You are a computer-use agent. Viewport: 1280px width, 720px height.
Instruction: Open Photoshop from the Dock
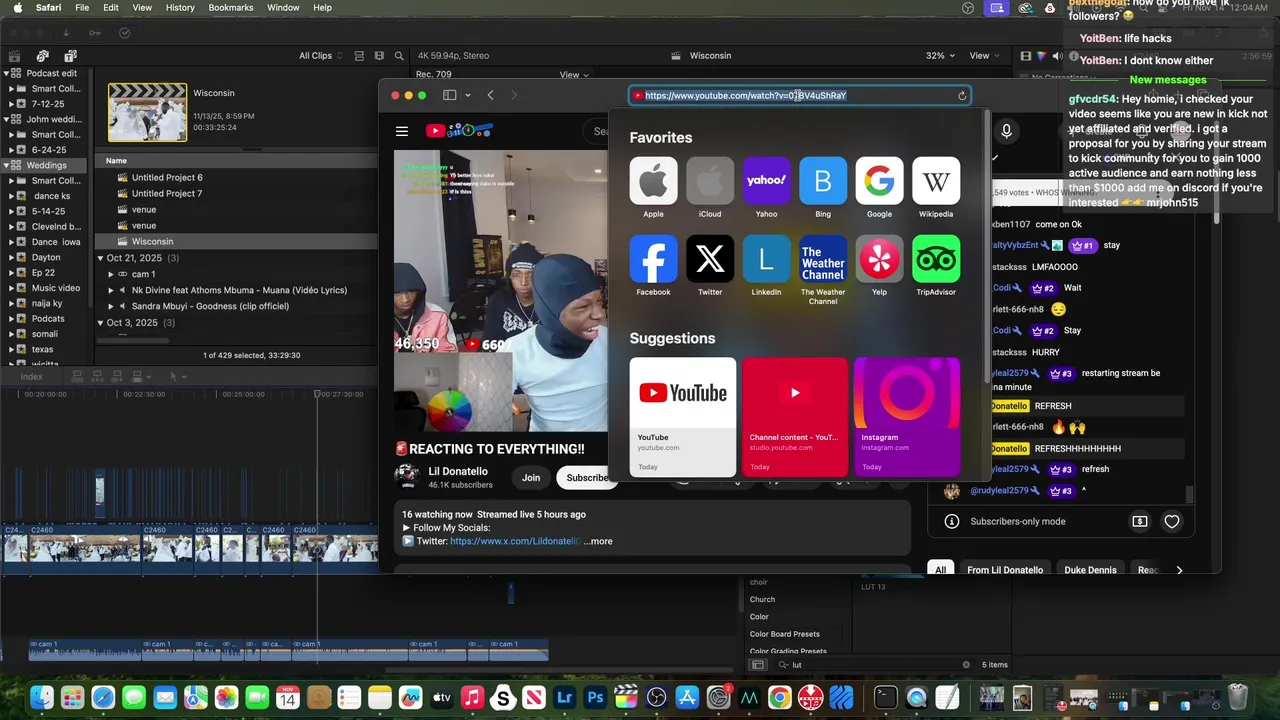coord(595,697)
